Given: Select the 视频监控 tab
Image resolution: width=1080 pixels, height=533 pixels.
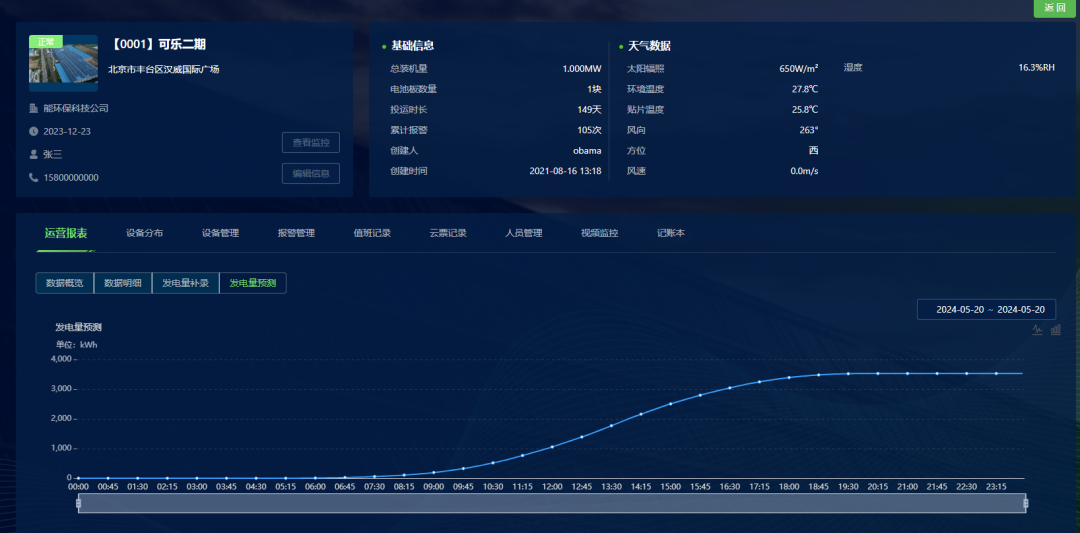Looking at the screenshot, I should click(x=599, y=233).
